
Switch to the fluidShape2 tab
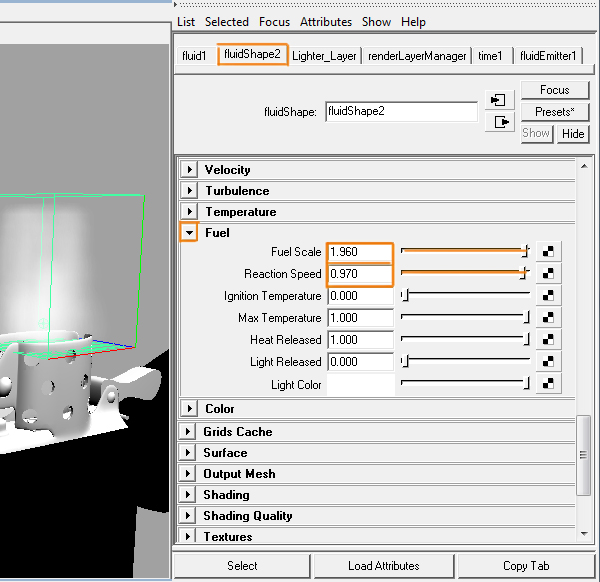point(253,54)
